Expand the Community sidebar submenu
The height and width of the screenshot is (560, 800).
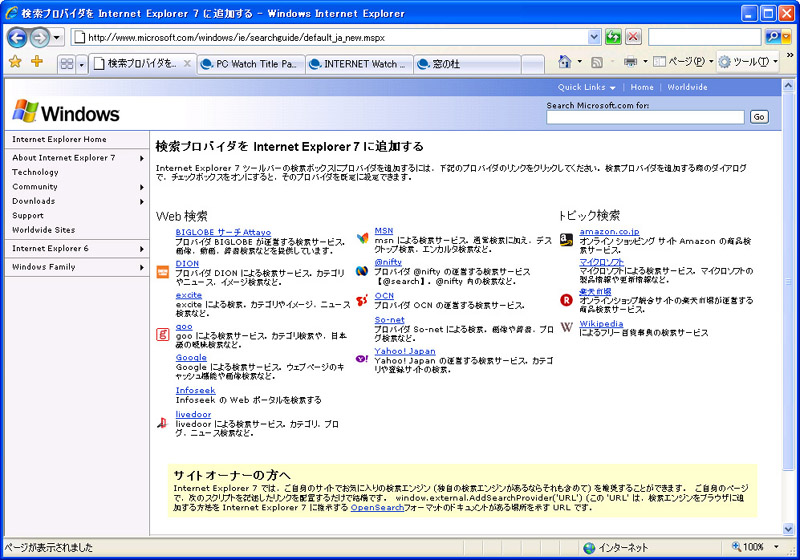tap(142, 187)
